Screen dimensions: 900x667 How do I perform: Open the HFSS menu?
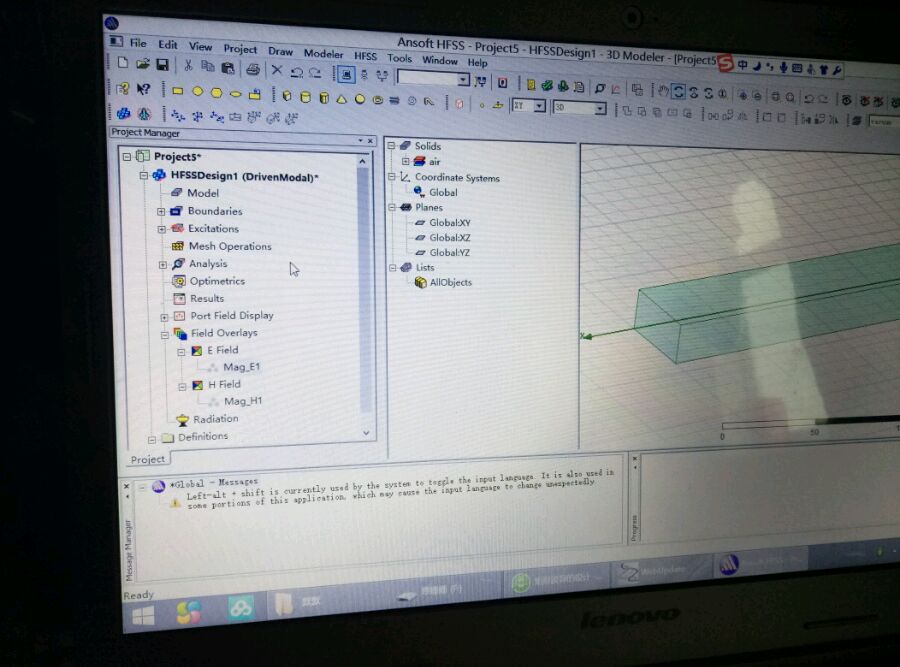(x=365, y=56)
